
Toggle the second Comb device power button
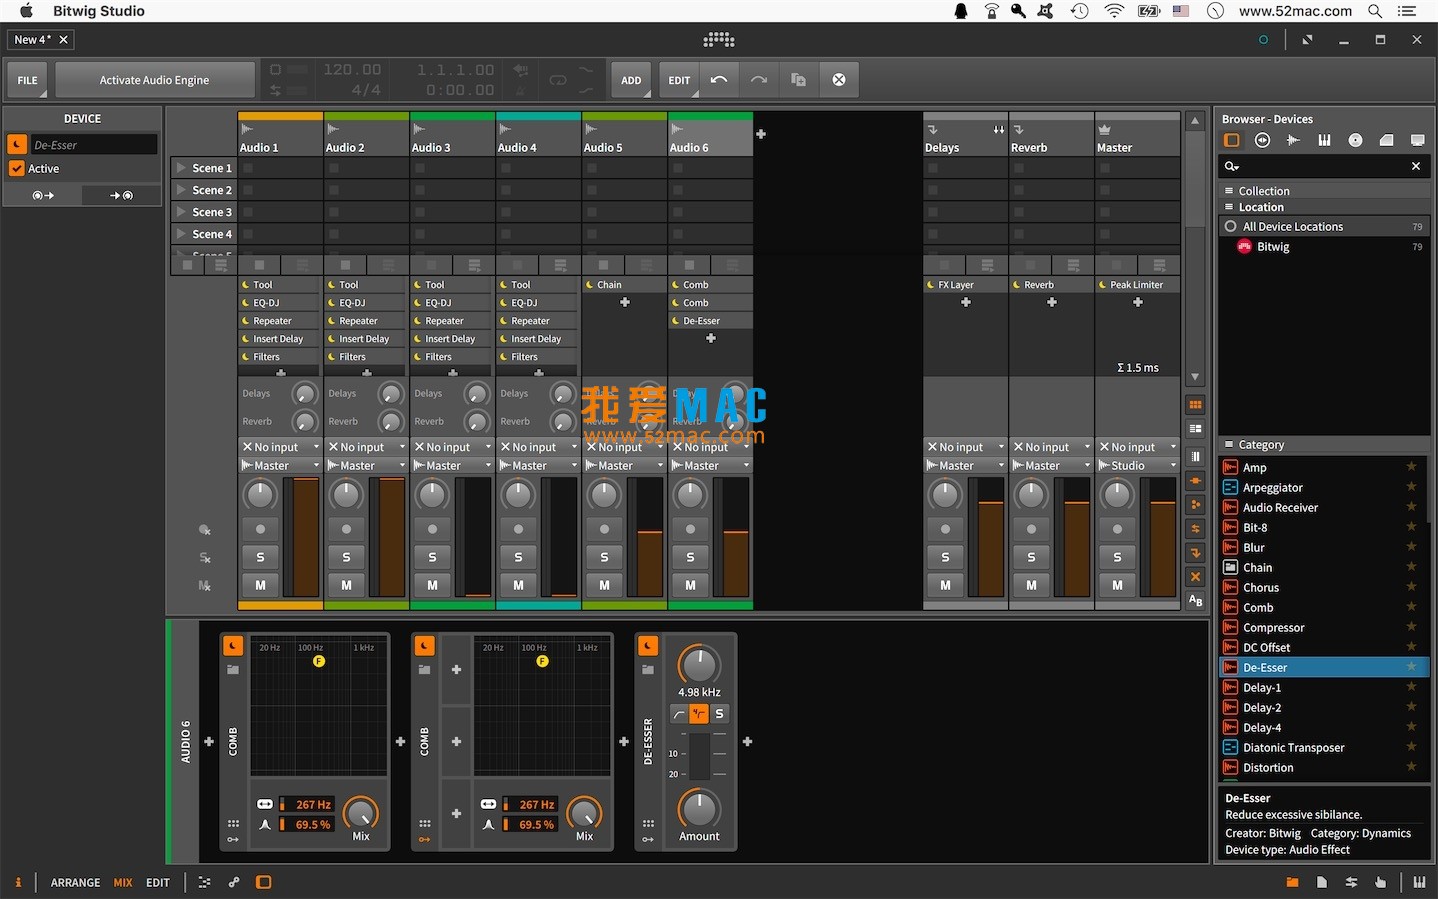pos(425,646)
